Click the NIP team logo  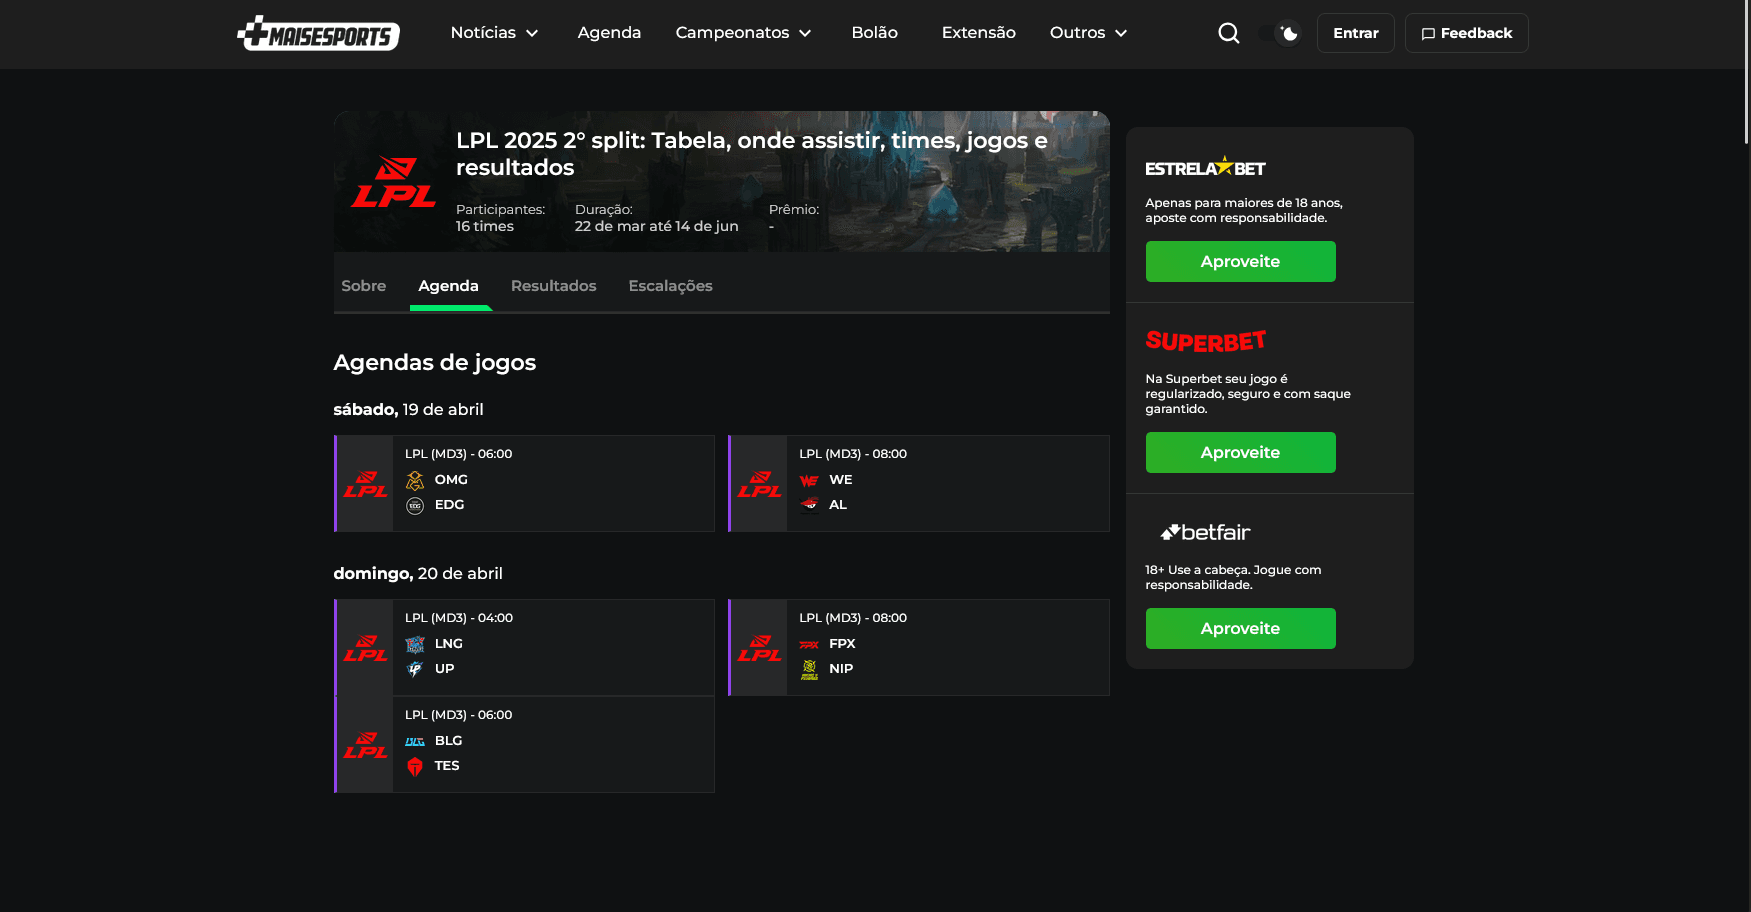click(809, 669)
